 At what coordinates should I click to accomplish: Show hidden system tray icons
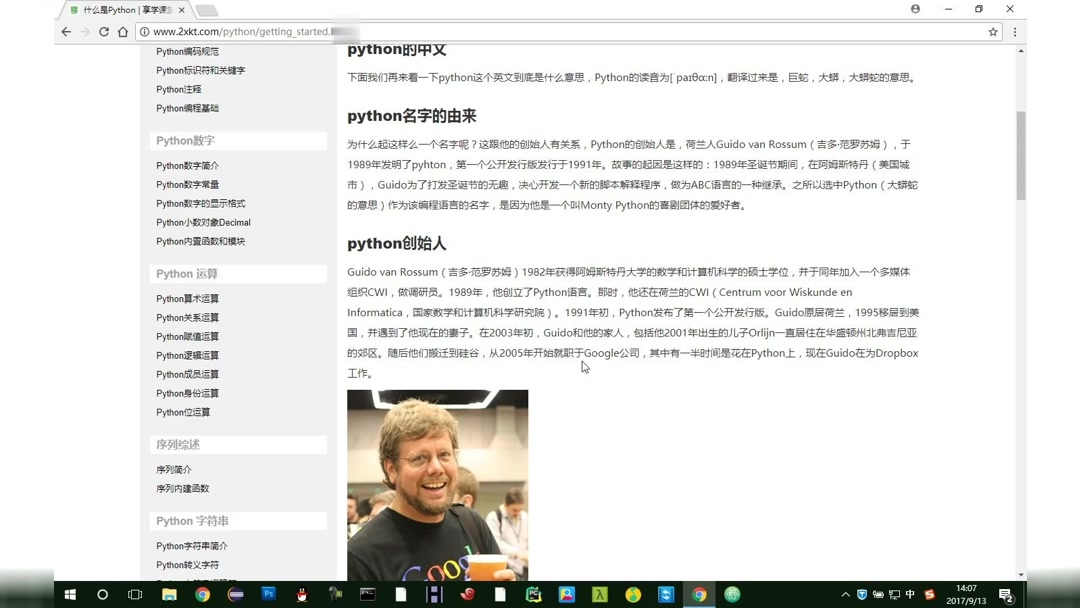click(846, 594)
